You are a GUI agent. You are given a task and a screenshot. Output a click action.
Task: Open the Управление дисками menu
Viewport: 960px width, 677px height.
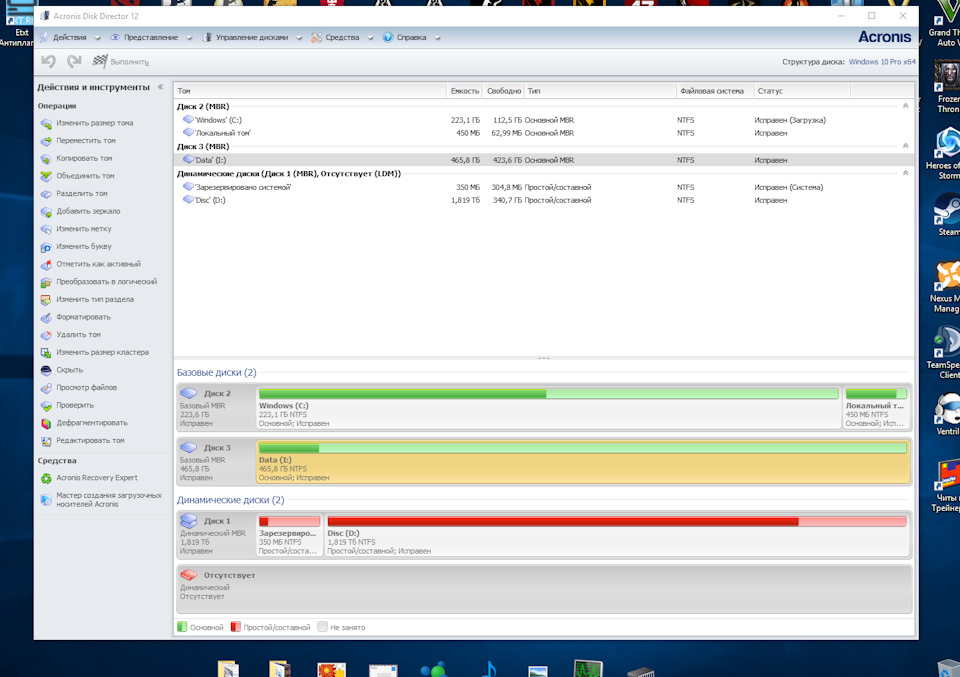coord(252,37)
